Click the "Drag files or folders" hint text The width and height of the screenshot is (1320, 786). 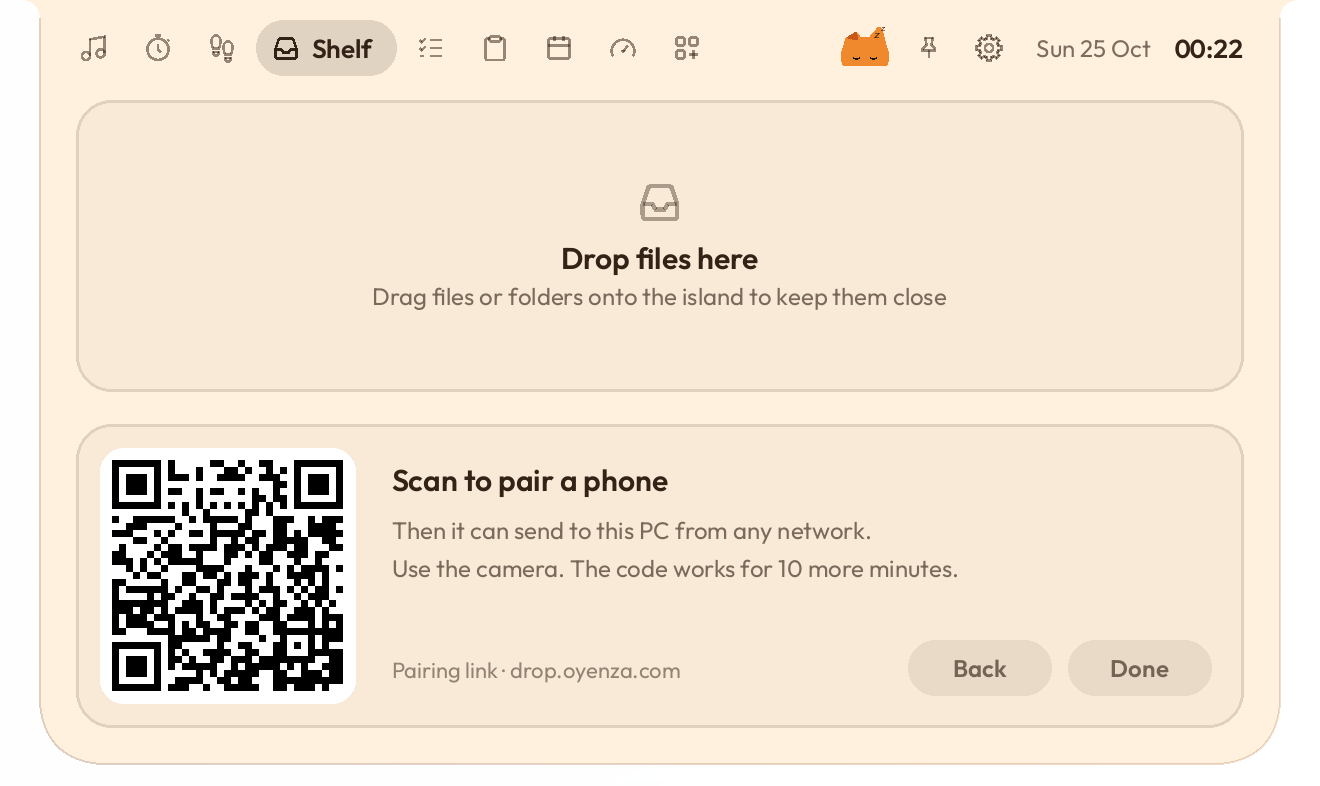click(x=660, y=297)
